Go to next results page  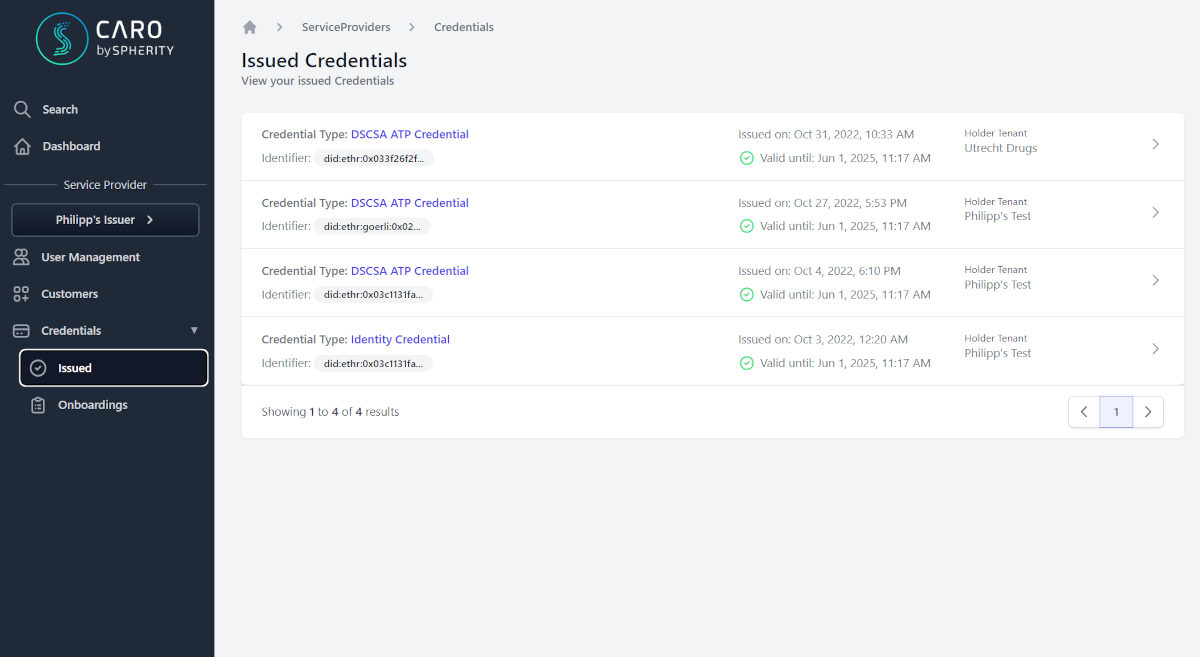tap(1148, 412)
